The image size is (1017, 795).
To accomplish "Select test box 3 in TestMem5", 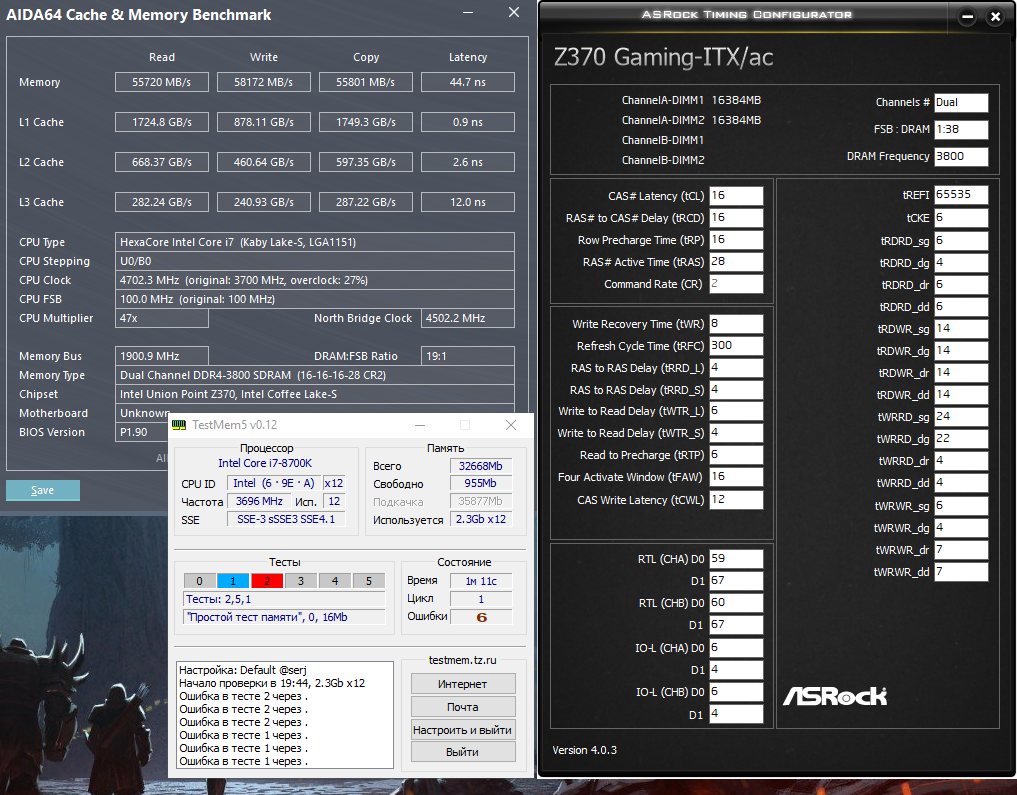I will (x=301, y=581).
